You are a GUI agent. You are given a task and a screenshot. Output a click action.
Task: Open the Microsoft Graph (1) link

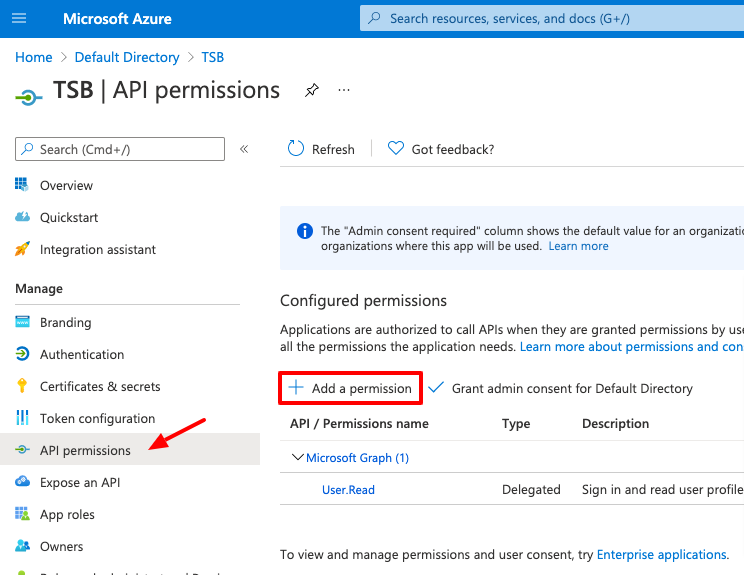tap(357, 457)
